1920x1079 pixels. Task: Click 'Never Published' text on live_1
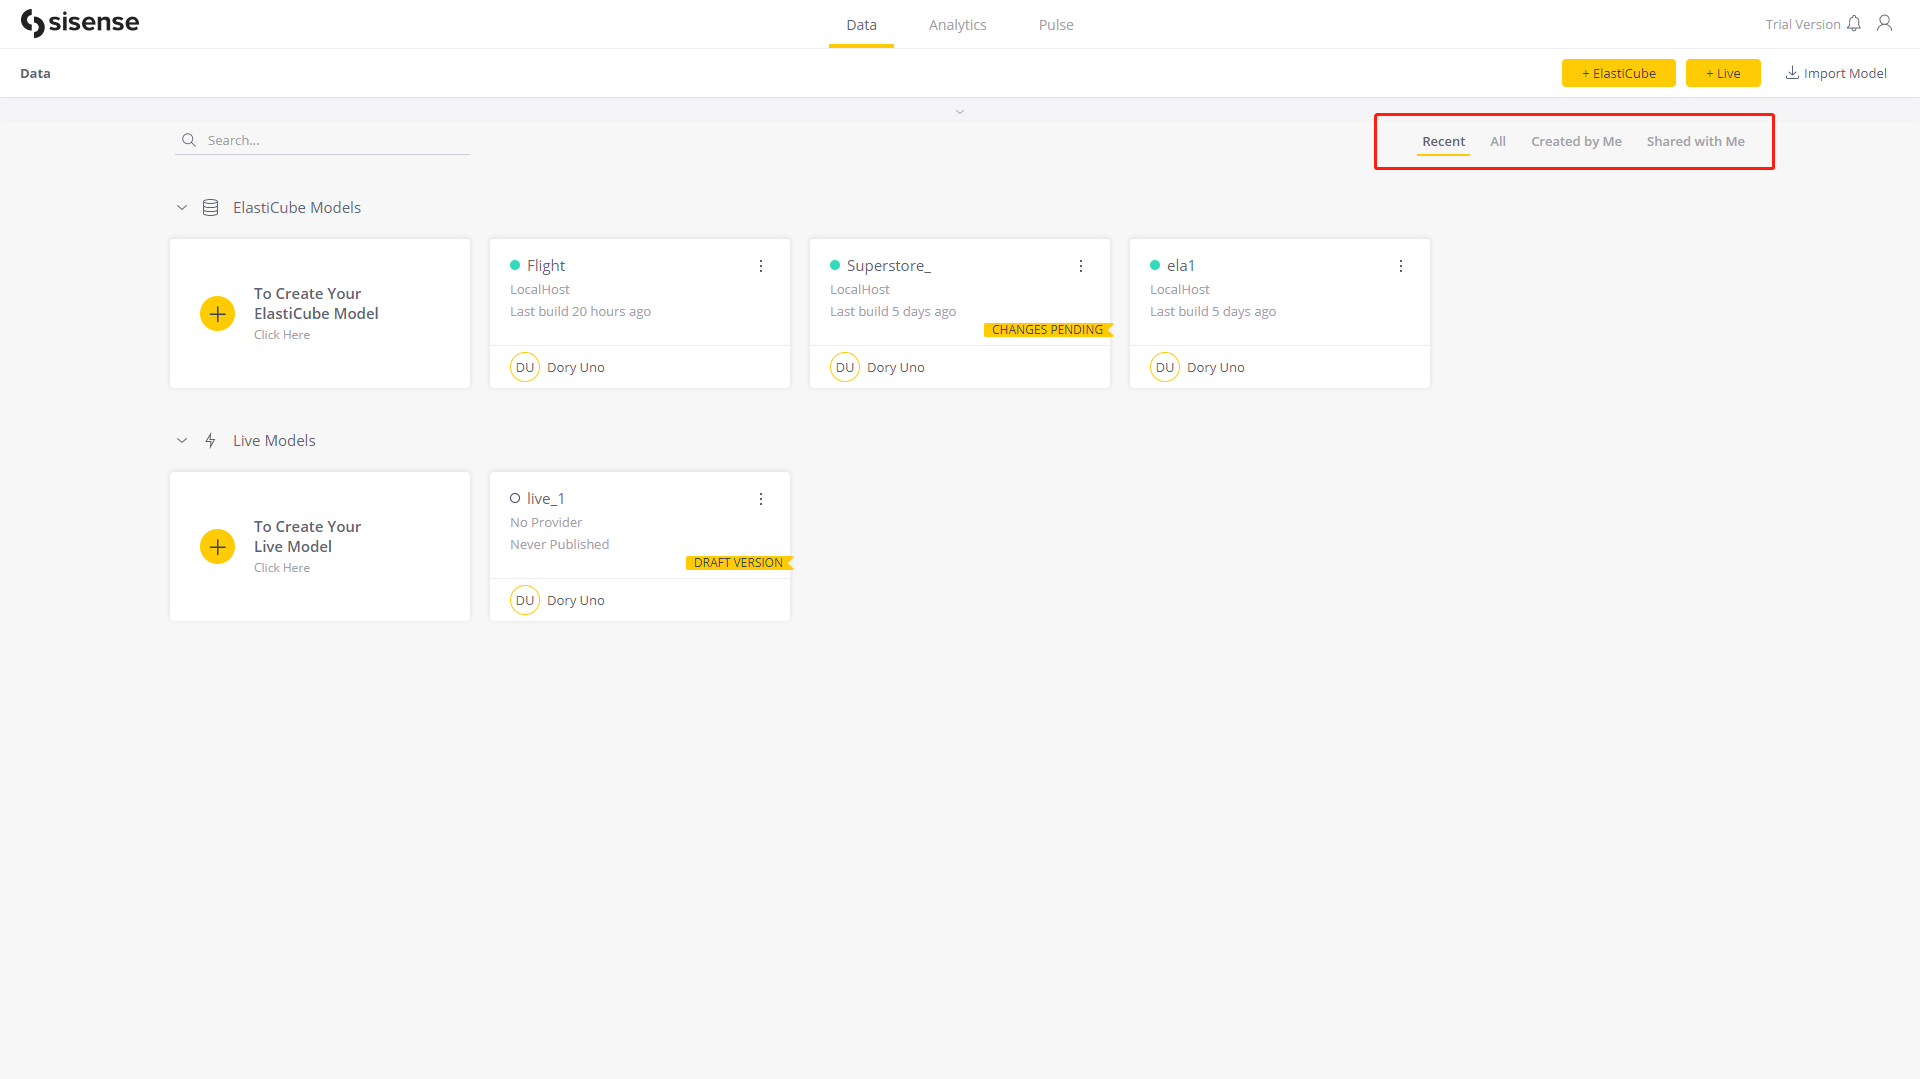coord(559,545)
